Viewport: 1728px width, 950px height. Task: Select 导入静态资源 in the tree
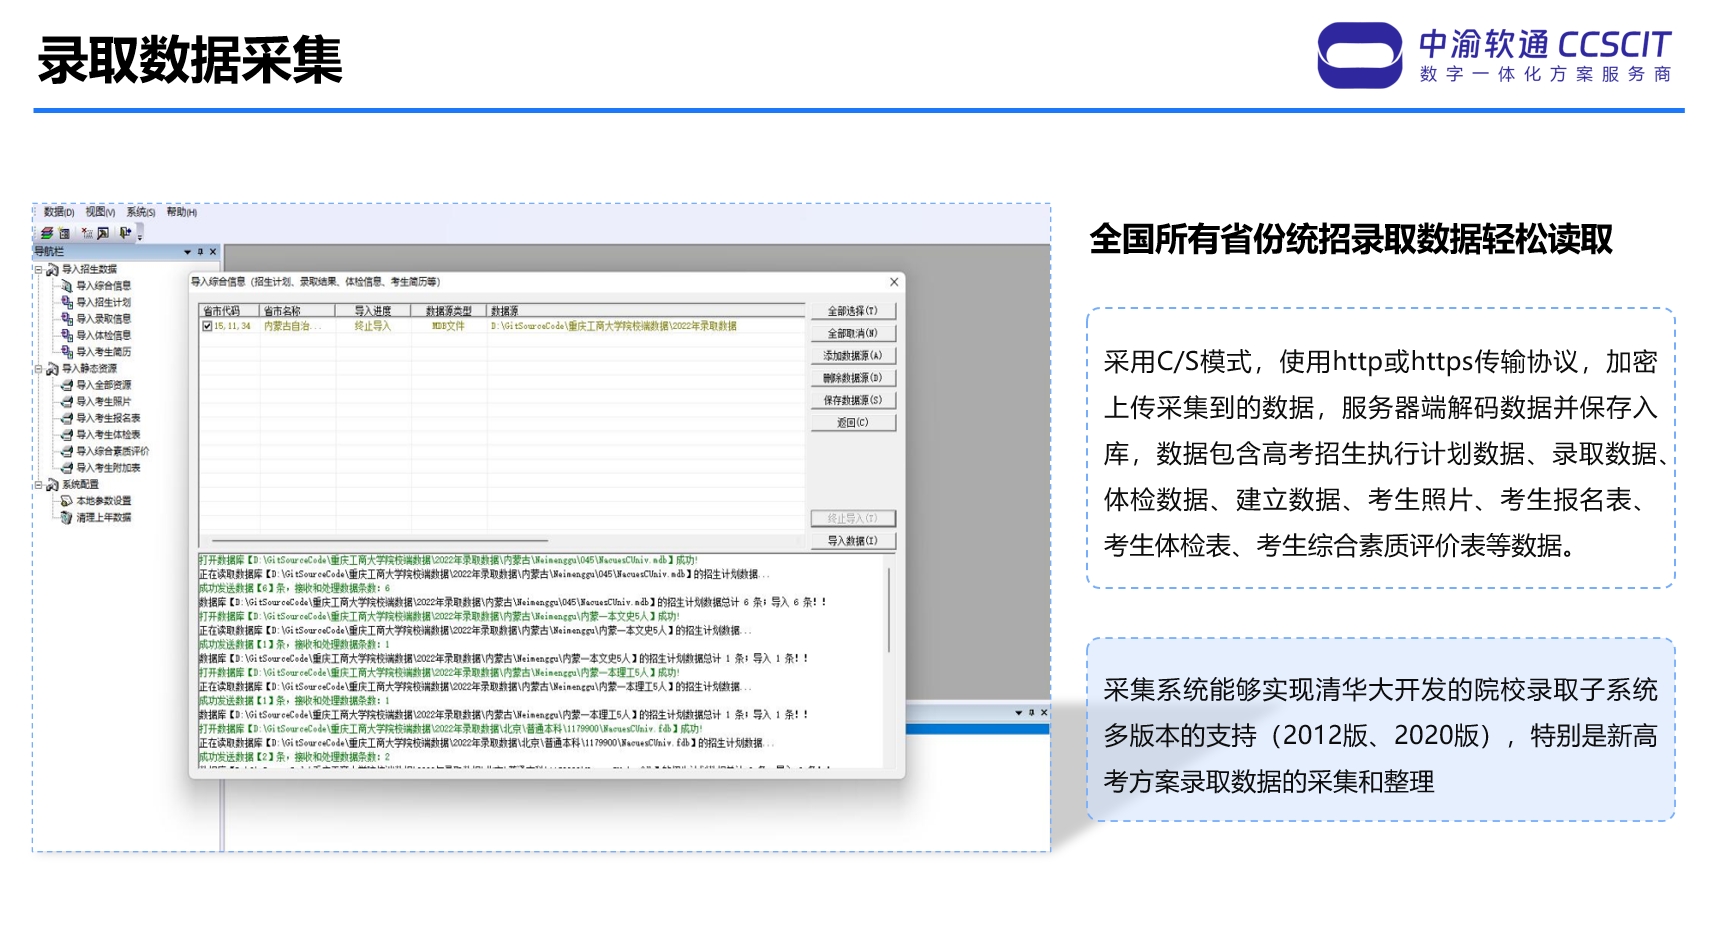[89, 369]
